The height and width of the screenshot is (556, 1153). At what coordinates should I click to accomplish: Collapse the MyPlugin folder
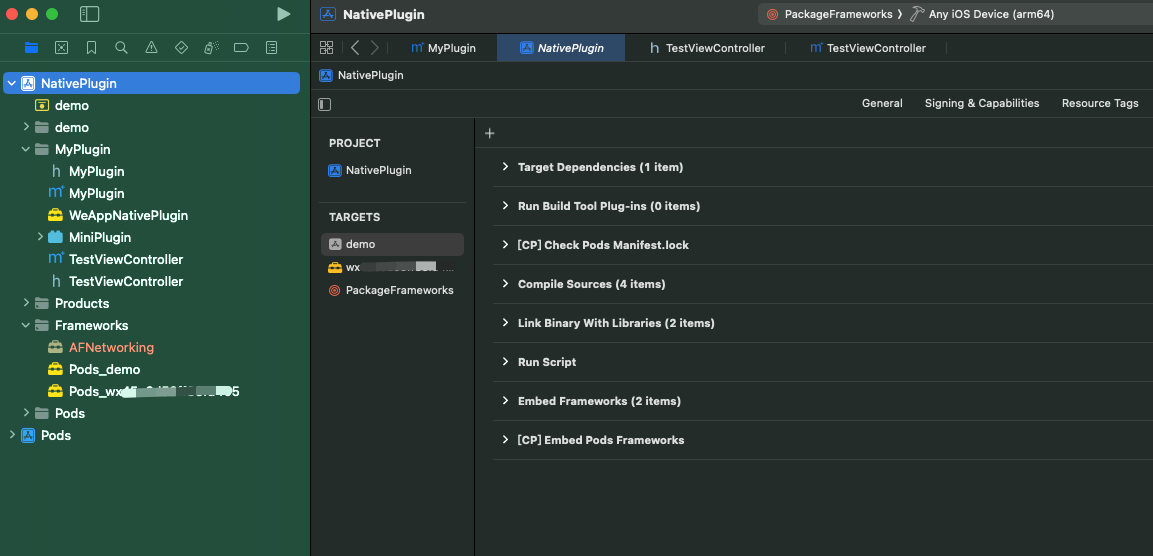click(x=26, y=149)
